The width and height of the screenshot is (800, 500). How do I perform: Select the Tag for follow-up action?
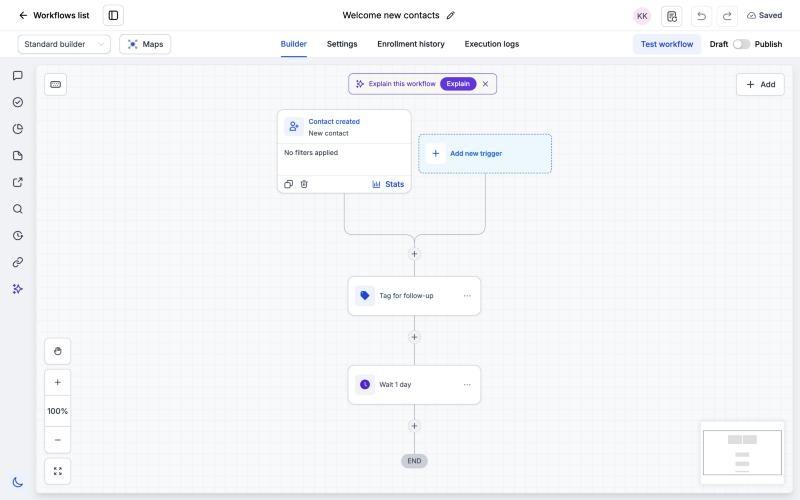click(x=414, y=296)
